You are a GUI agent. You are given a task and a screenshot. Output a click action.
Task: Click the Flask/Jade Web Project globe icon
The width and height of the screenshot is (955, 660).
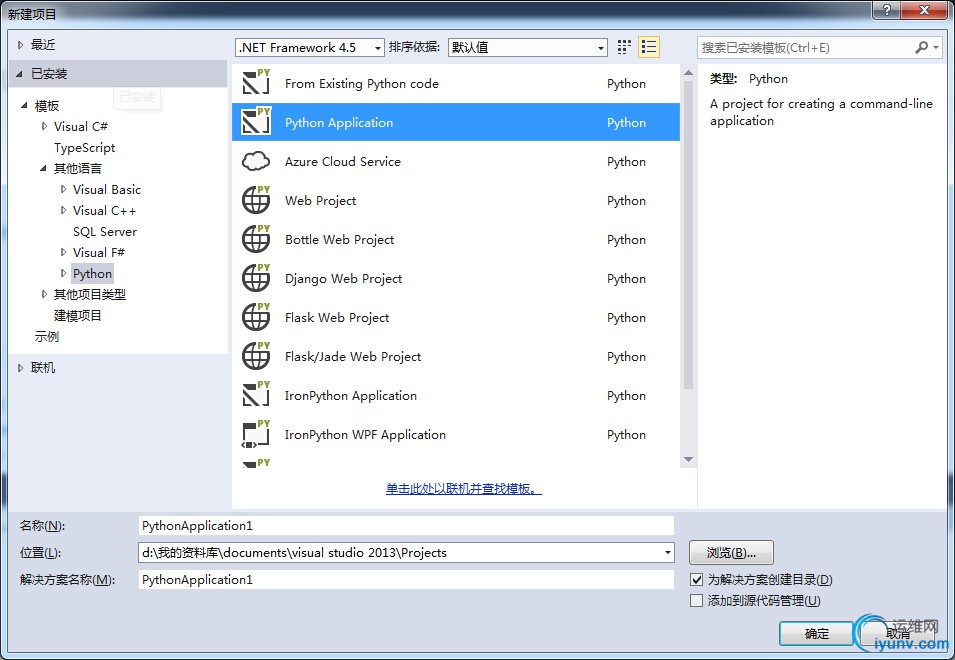point(256,356)
